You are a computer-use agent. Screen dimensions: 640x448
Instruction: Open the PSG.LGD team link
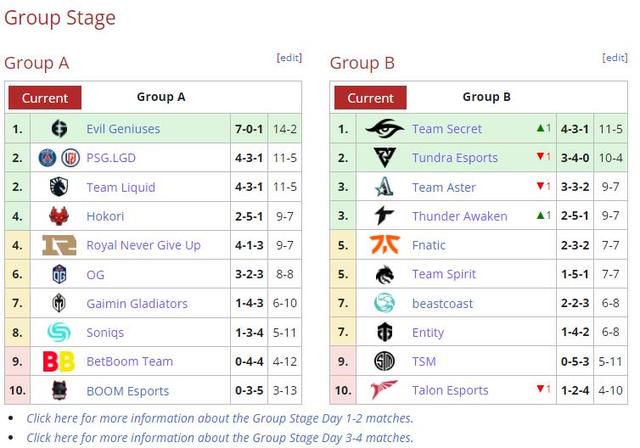pos(111,158)
